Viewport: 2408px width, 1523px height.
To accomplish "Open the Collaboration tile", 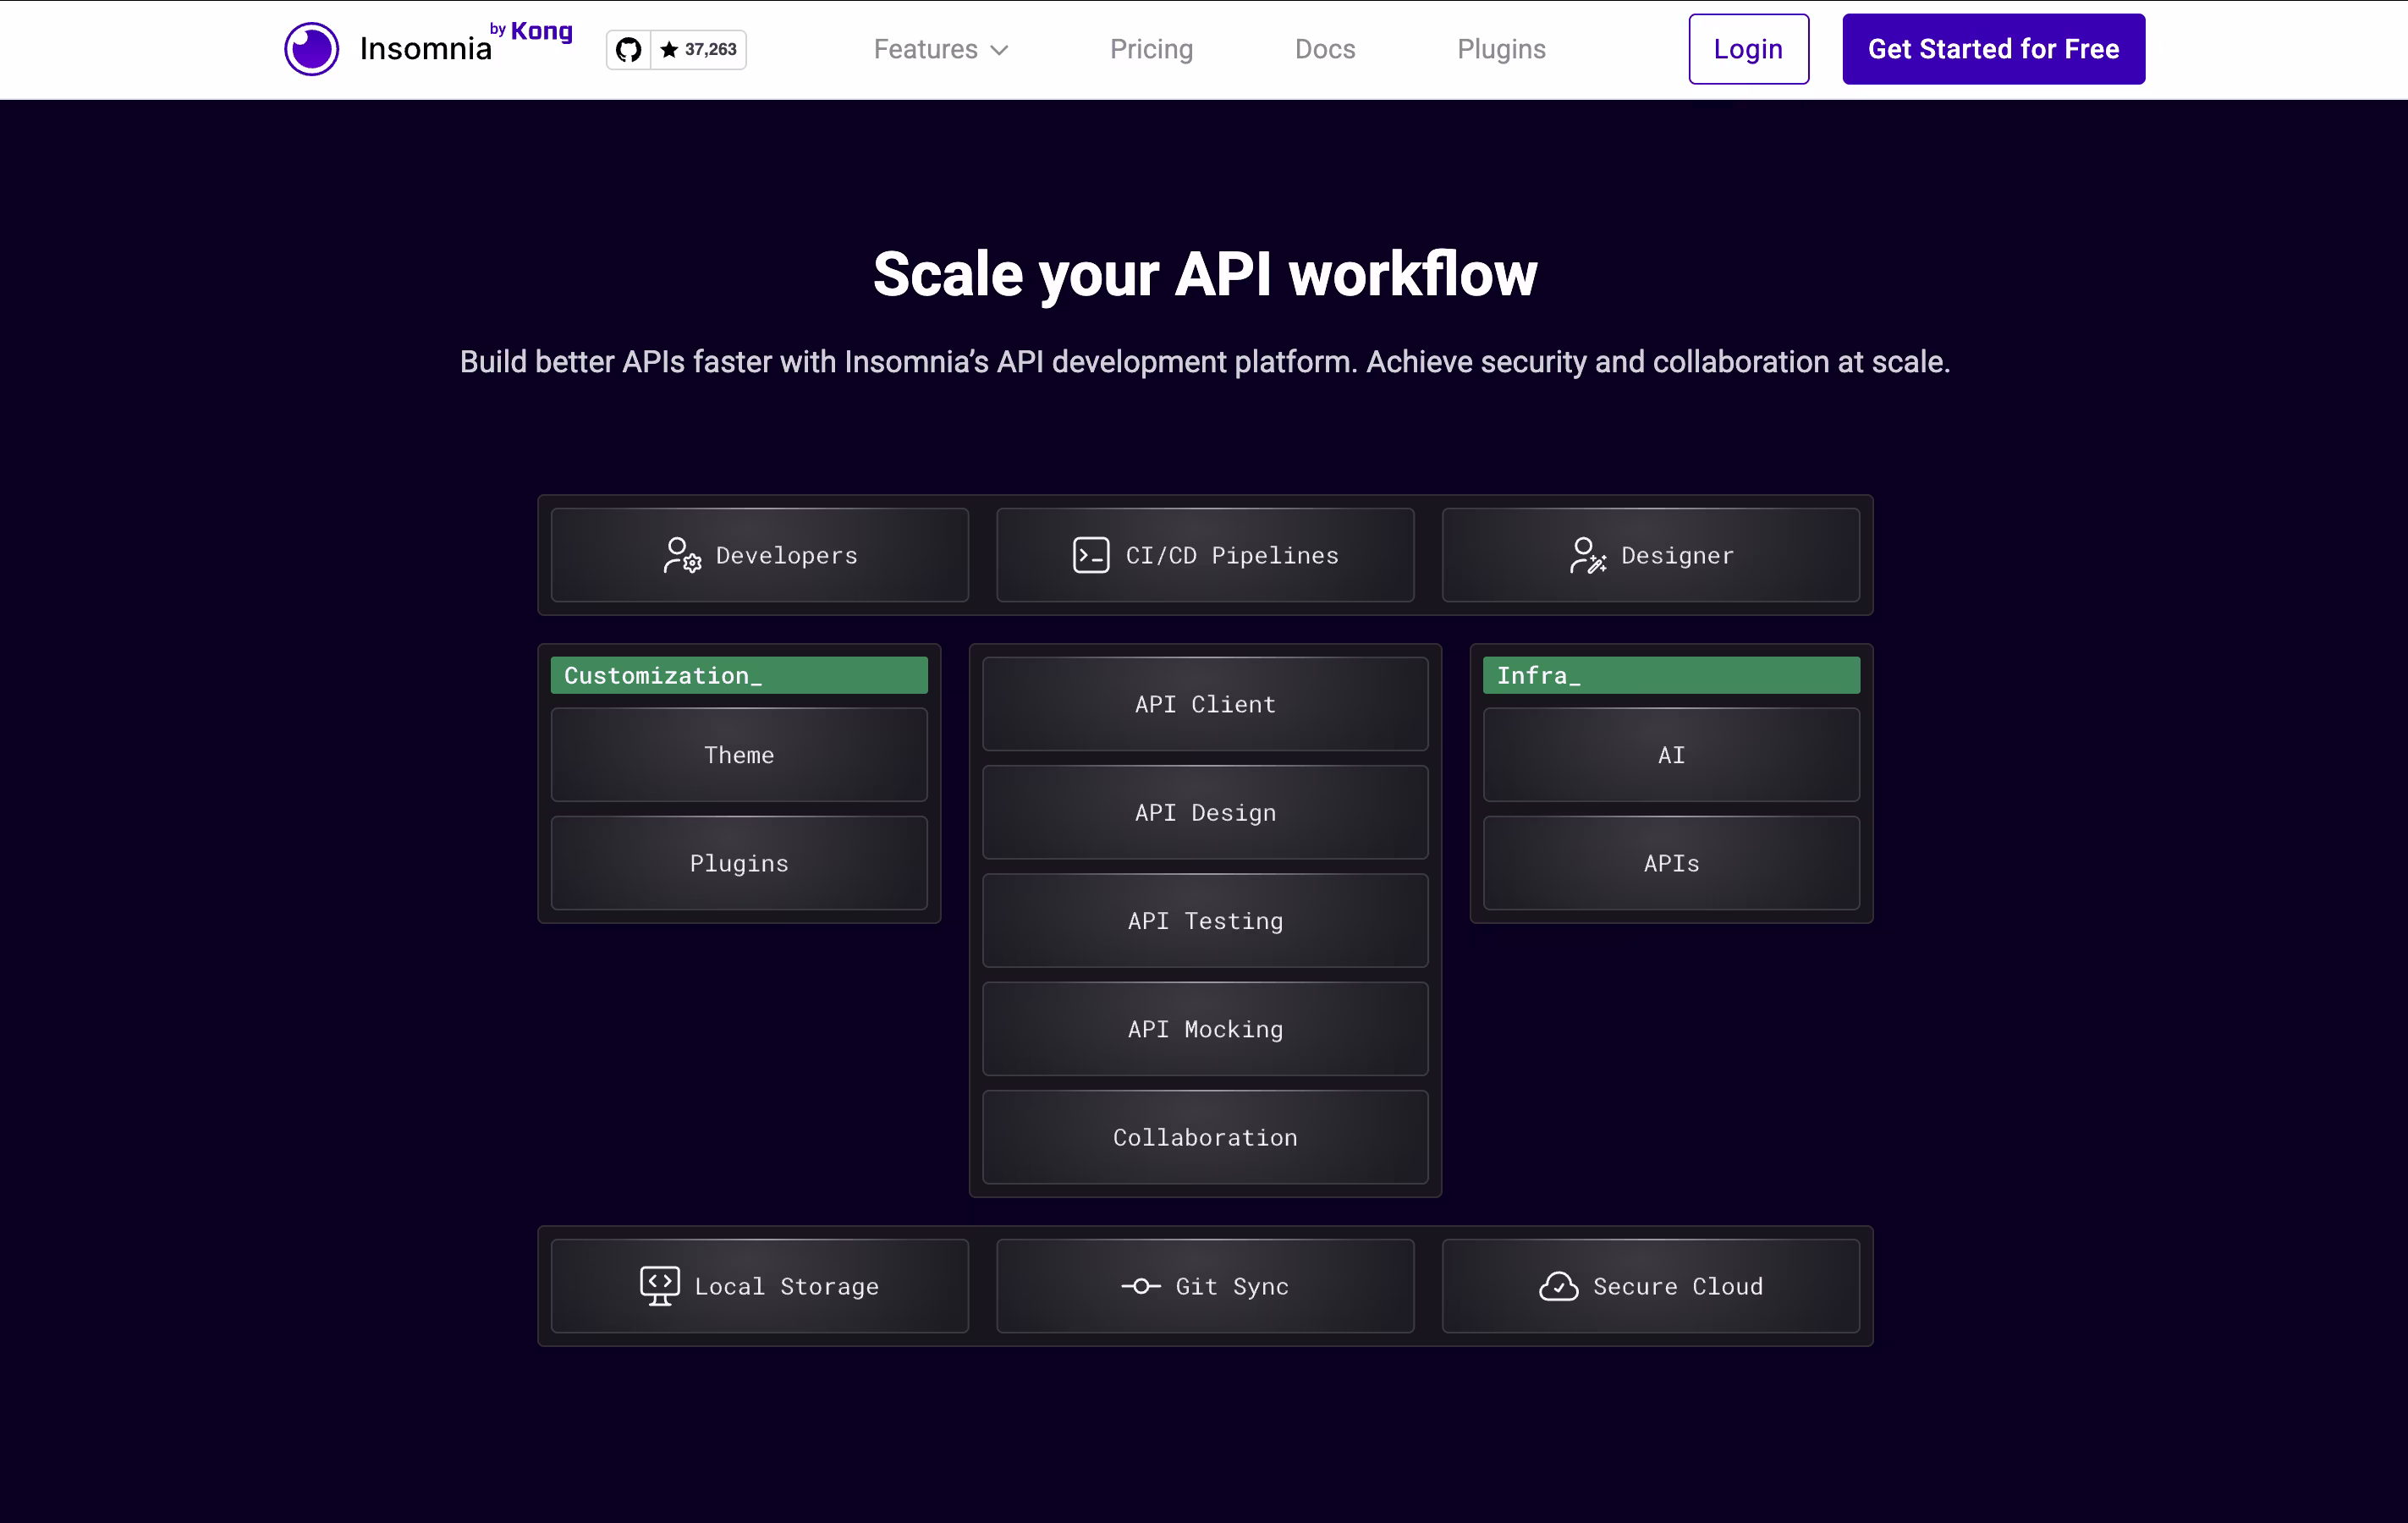I will [x=1205, y=1138].
